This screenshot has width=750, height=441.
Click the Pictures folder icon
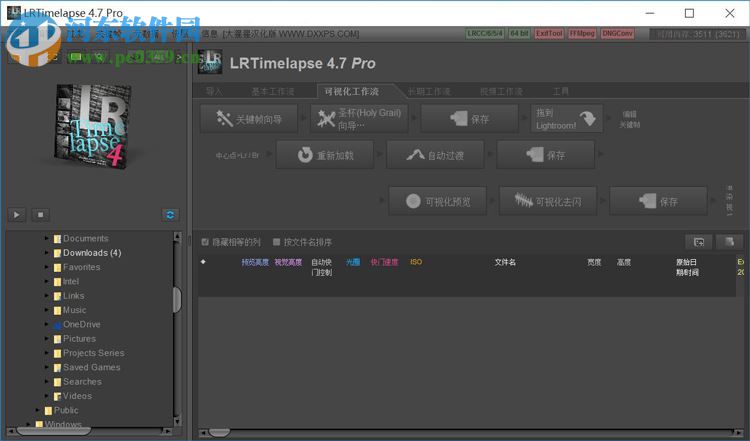tap(57, 339)
